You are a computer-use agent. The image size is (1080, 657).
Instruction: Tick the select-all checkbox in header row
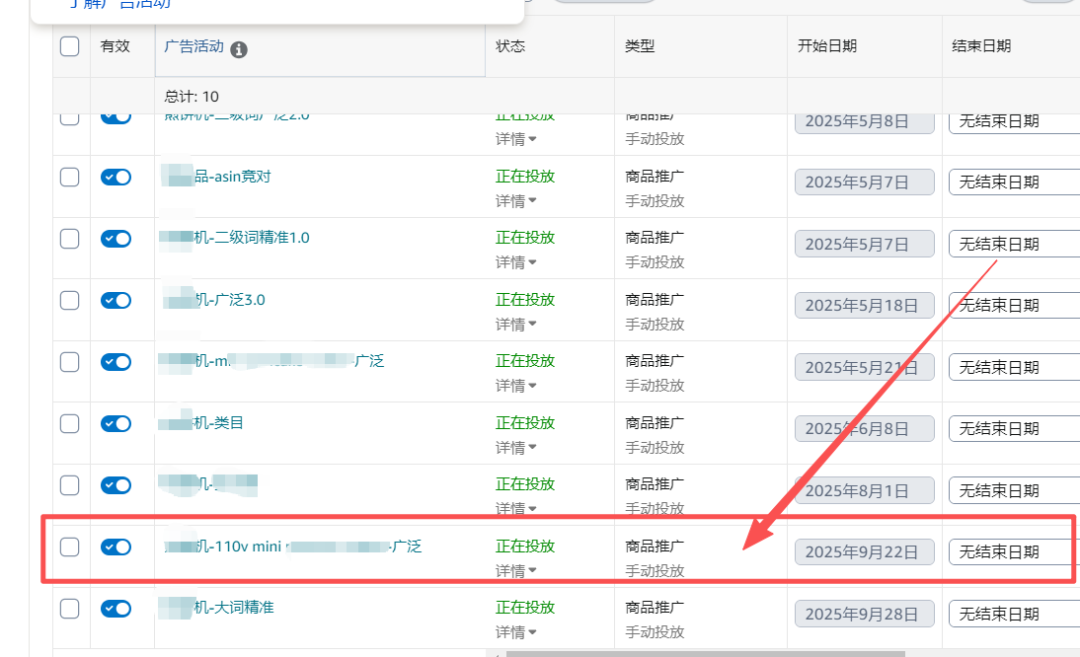pos(69,46)
